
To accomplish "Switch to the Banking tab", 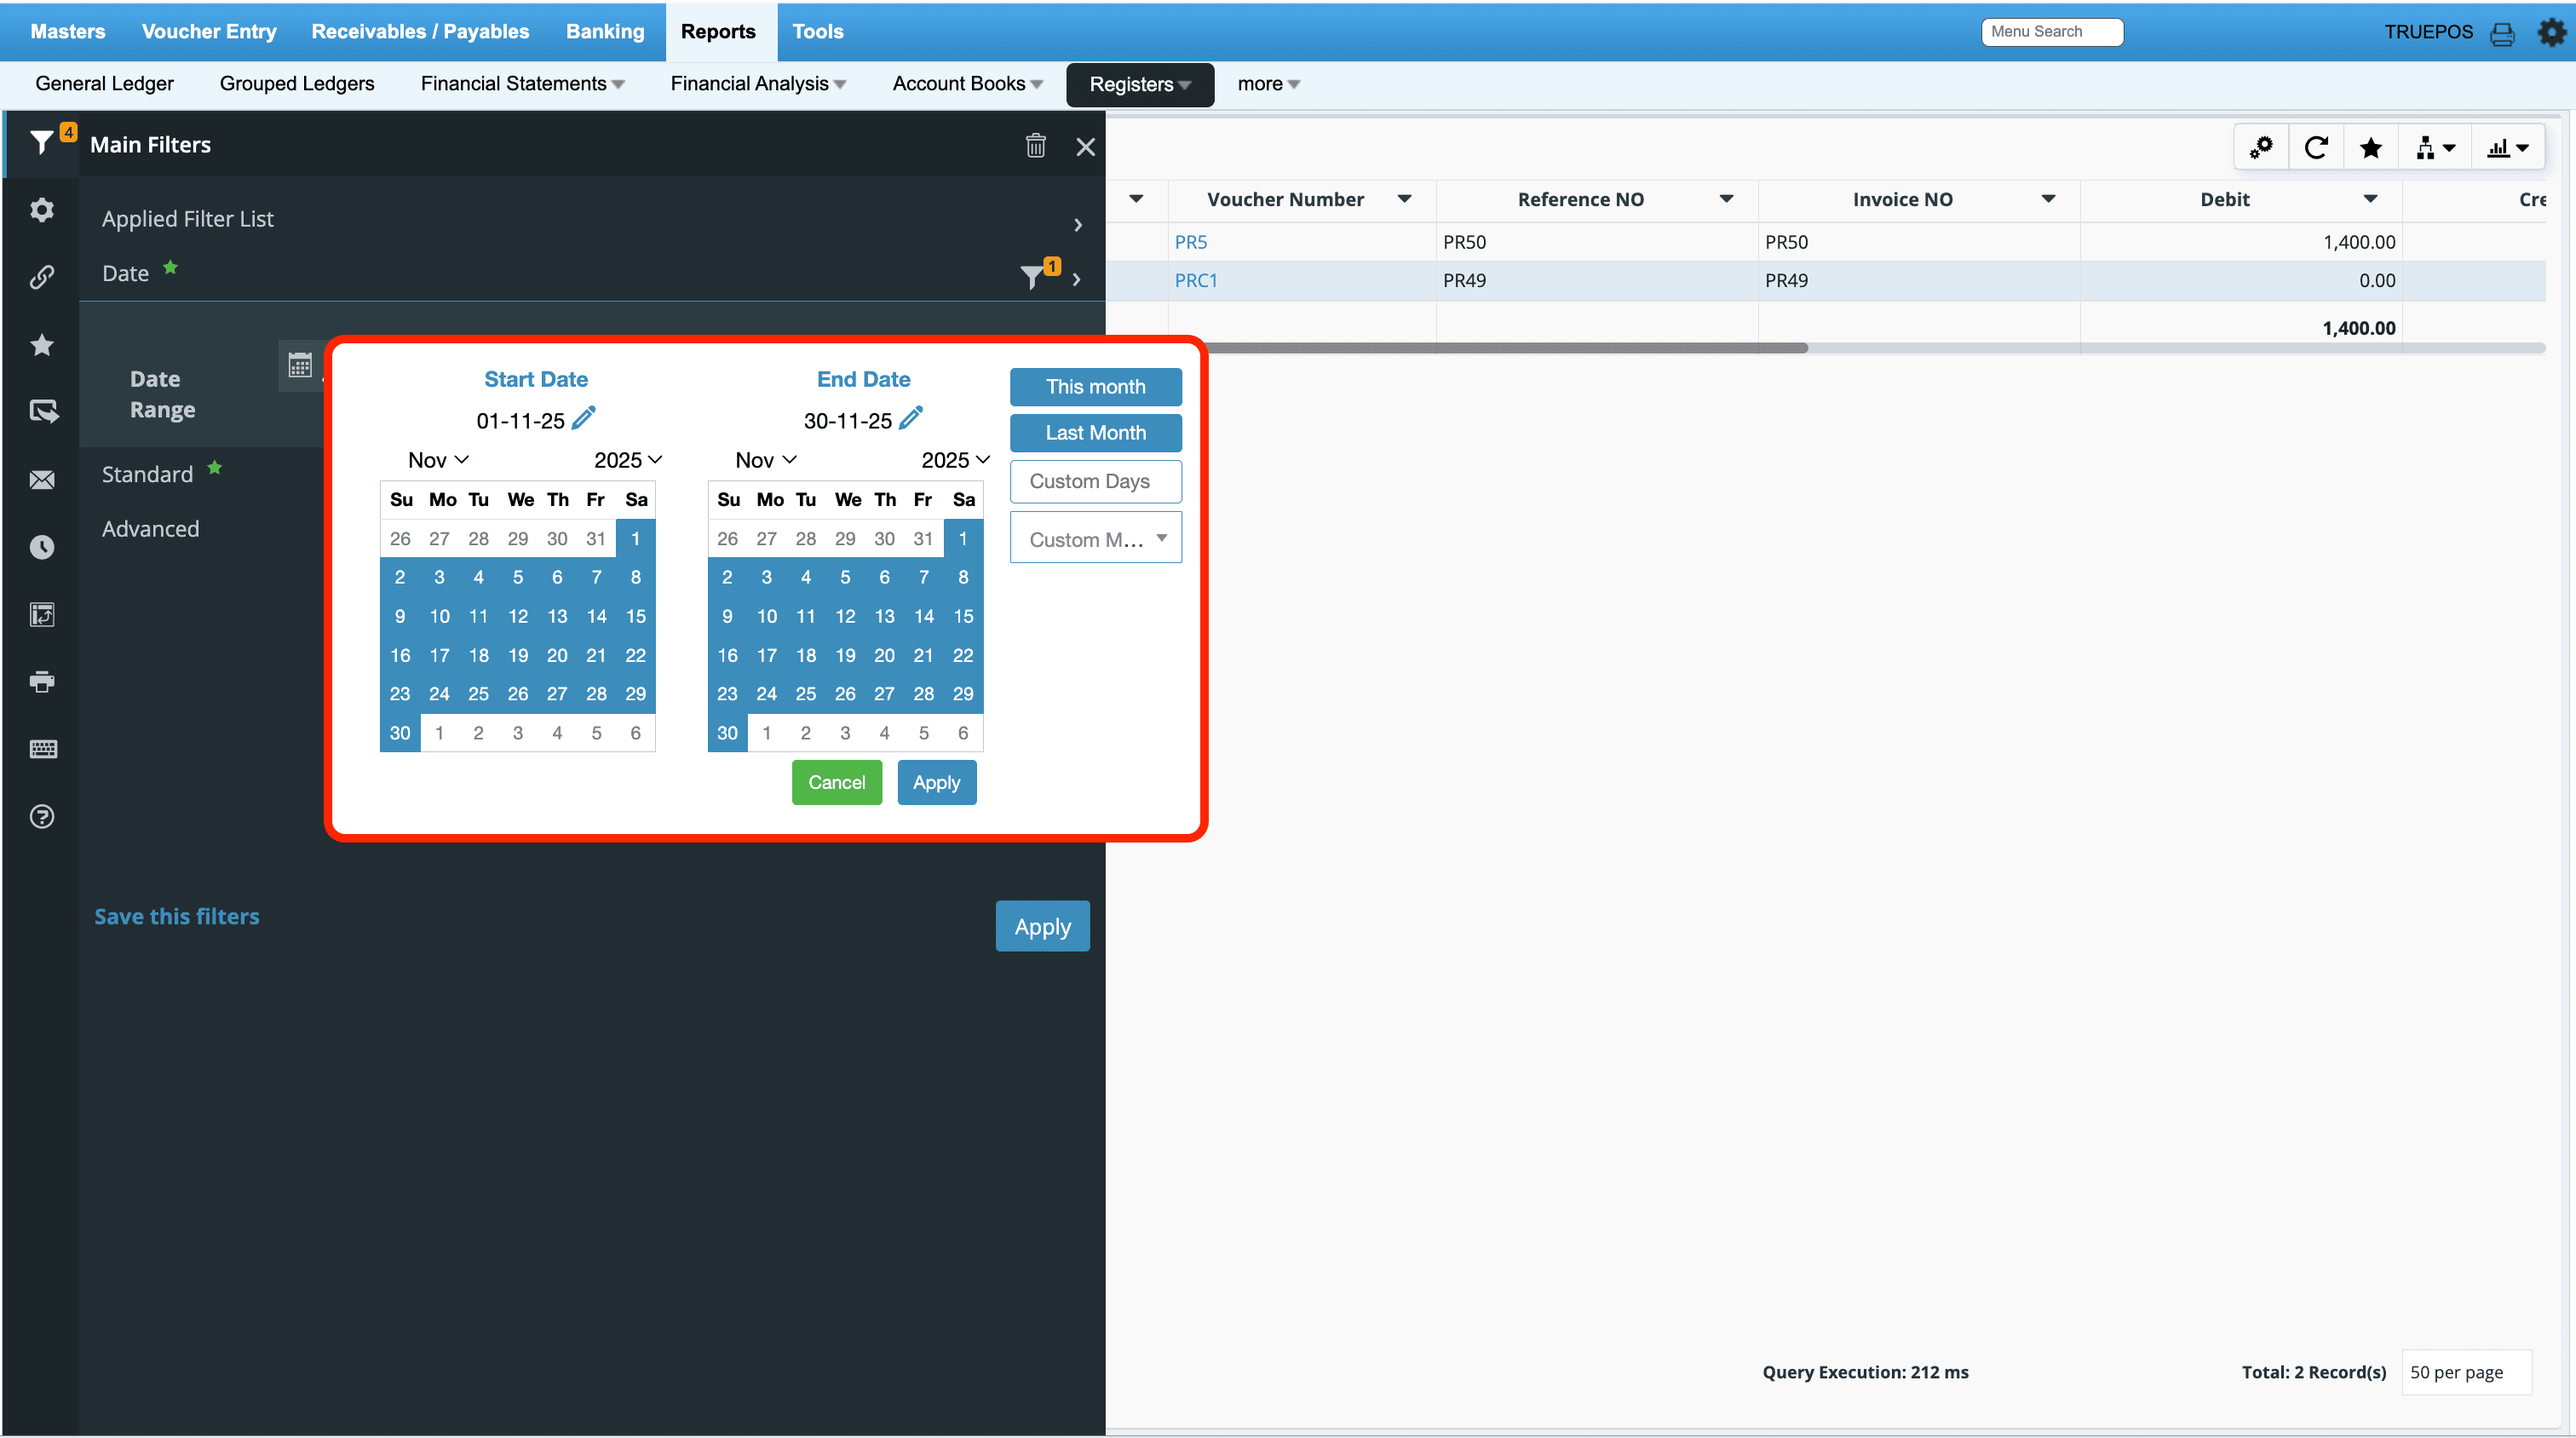I will coord(605,31).
